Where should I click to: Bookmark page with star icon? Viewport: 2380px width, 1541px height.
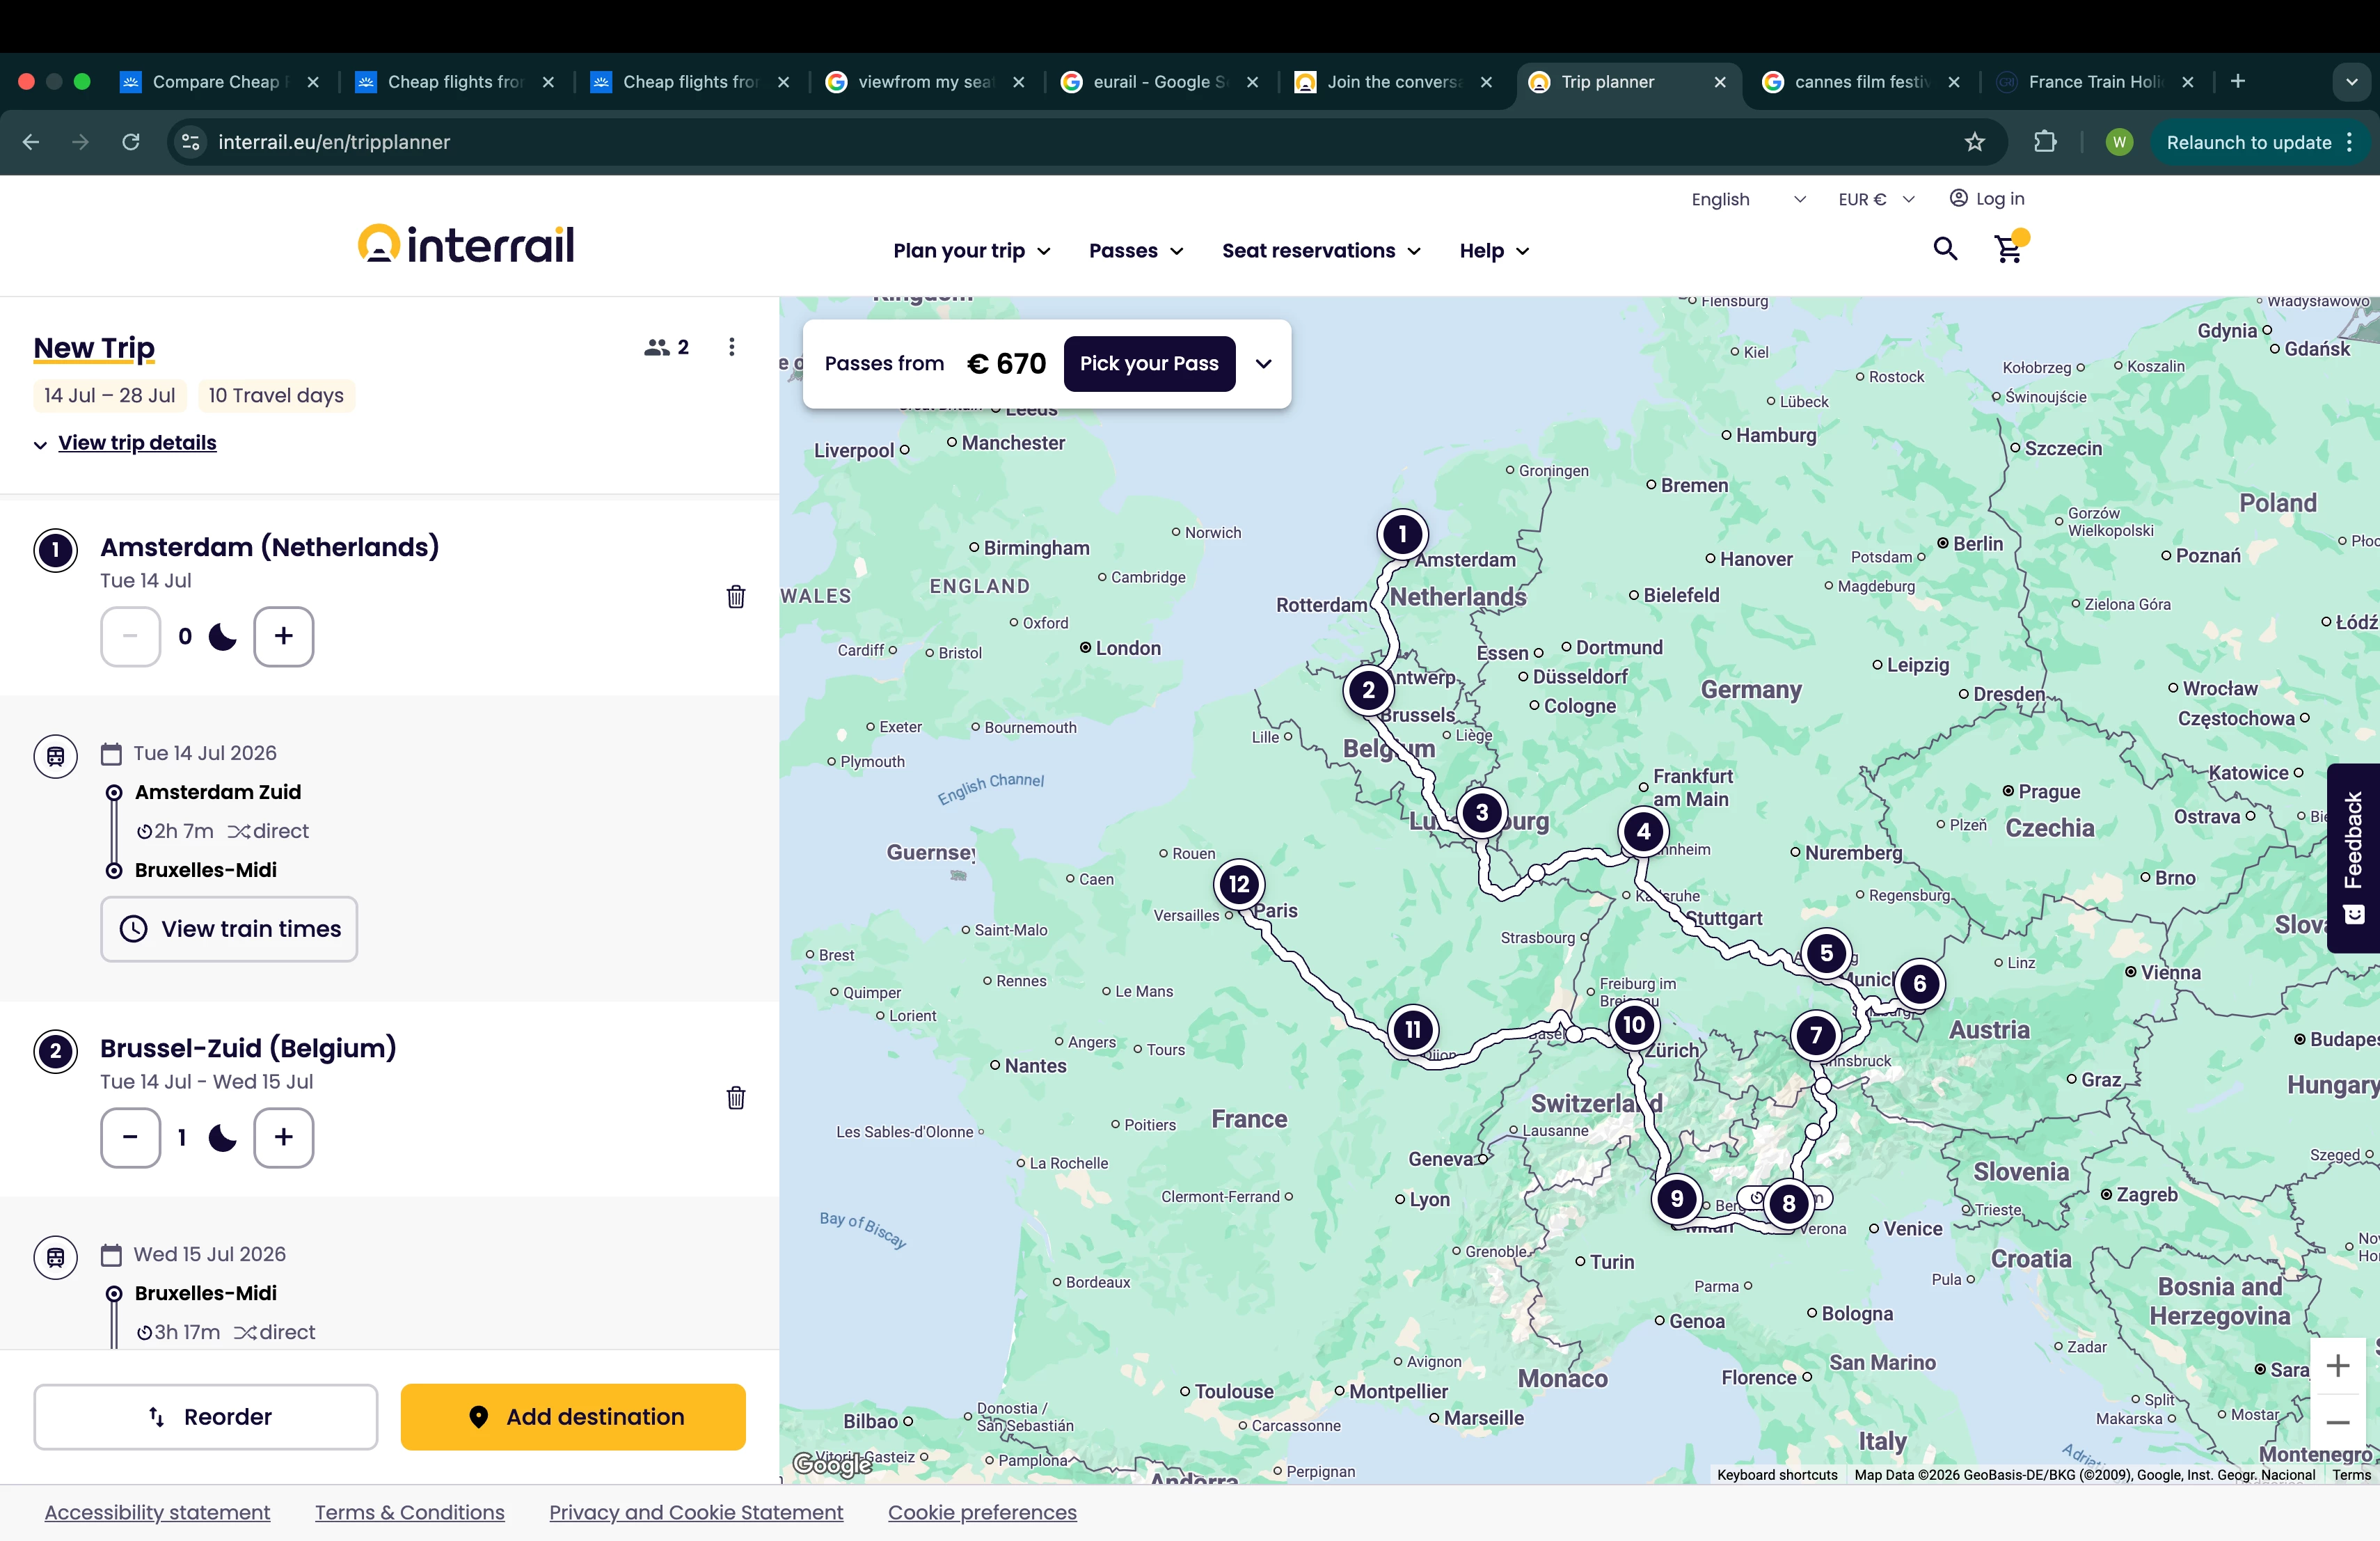1974,142
